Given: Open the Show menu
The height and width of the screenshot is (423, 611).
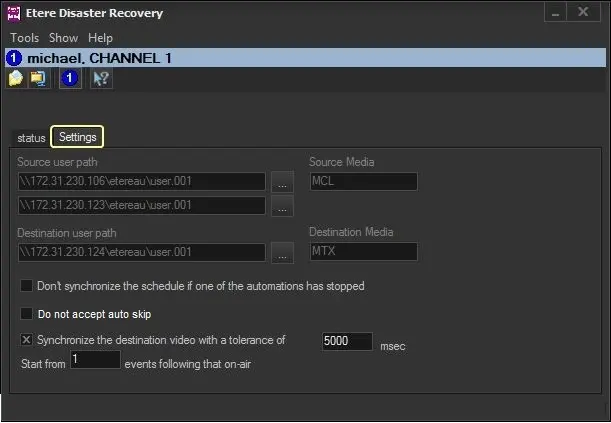Looking at the screenshot, I should pyautogui.click(x=63, y=38).
